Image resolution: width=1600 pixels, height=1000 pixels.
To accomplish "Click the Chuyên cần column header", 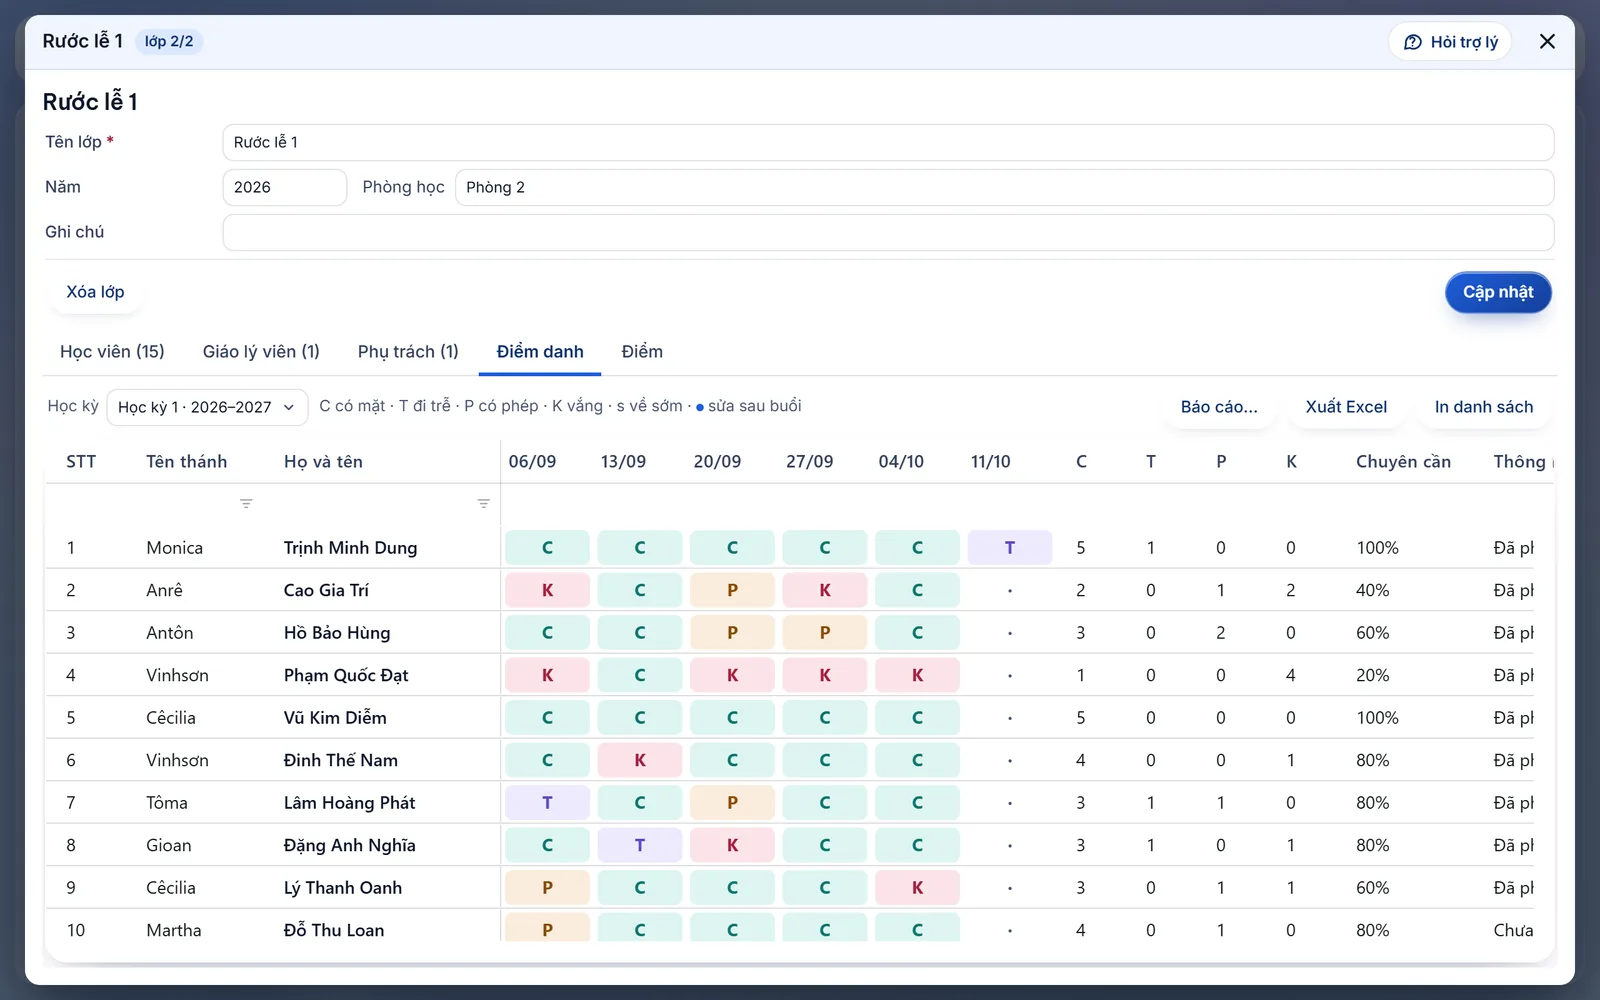I will pos(1403,462).
